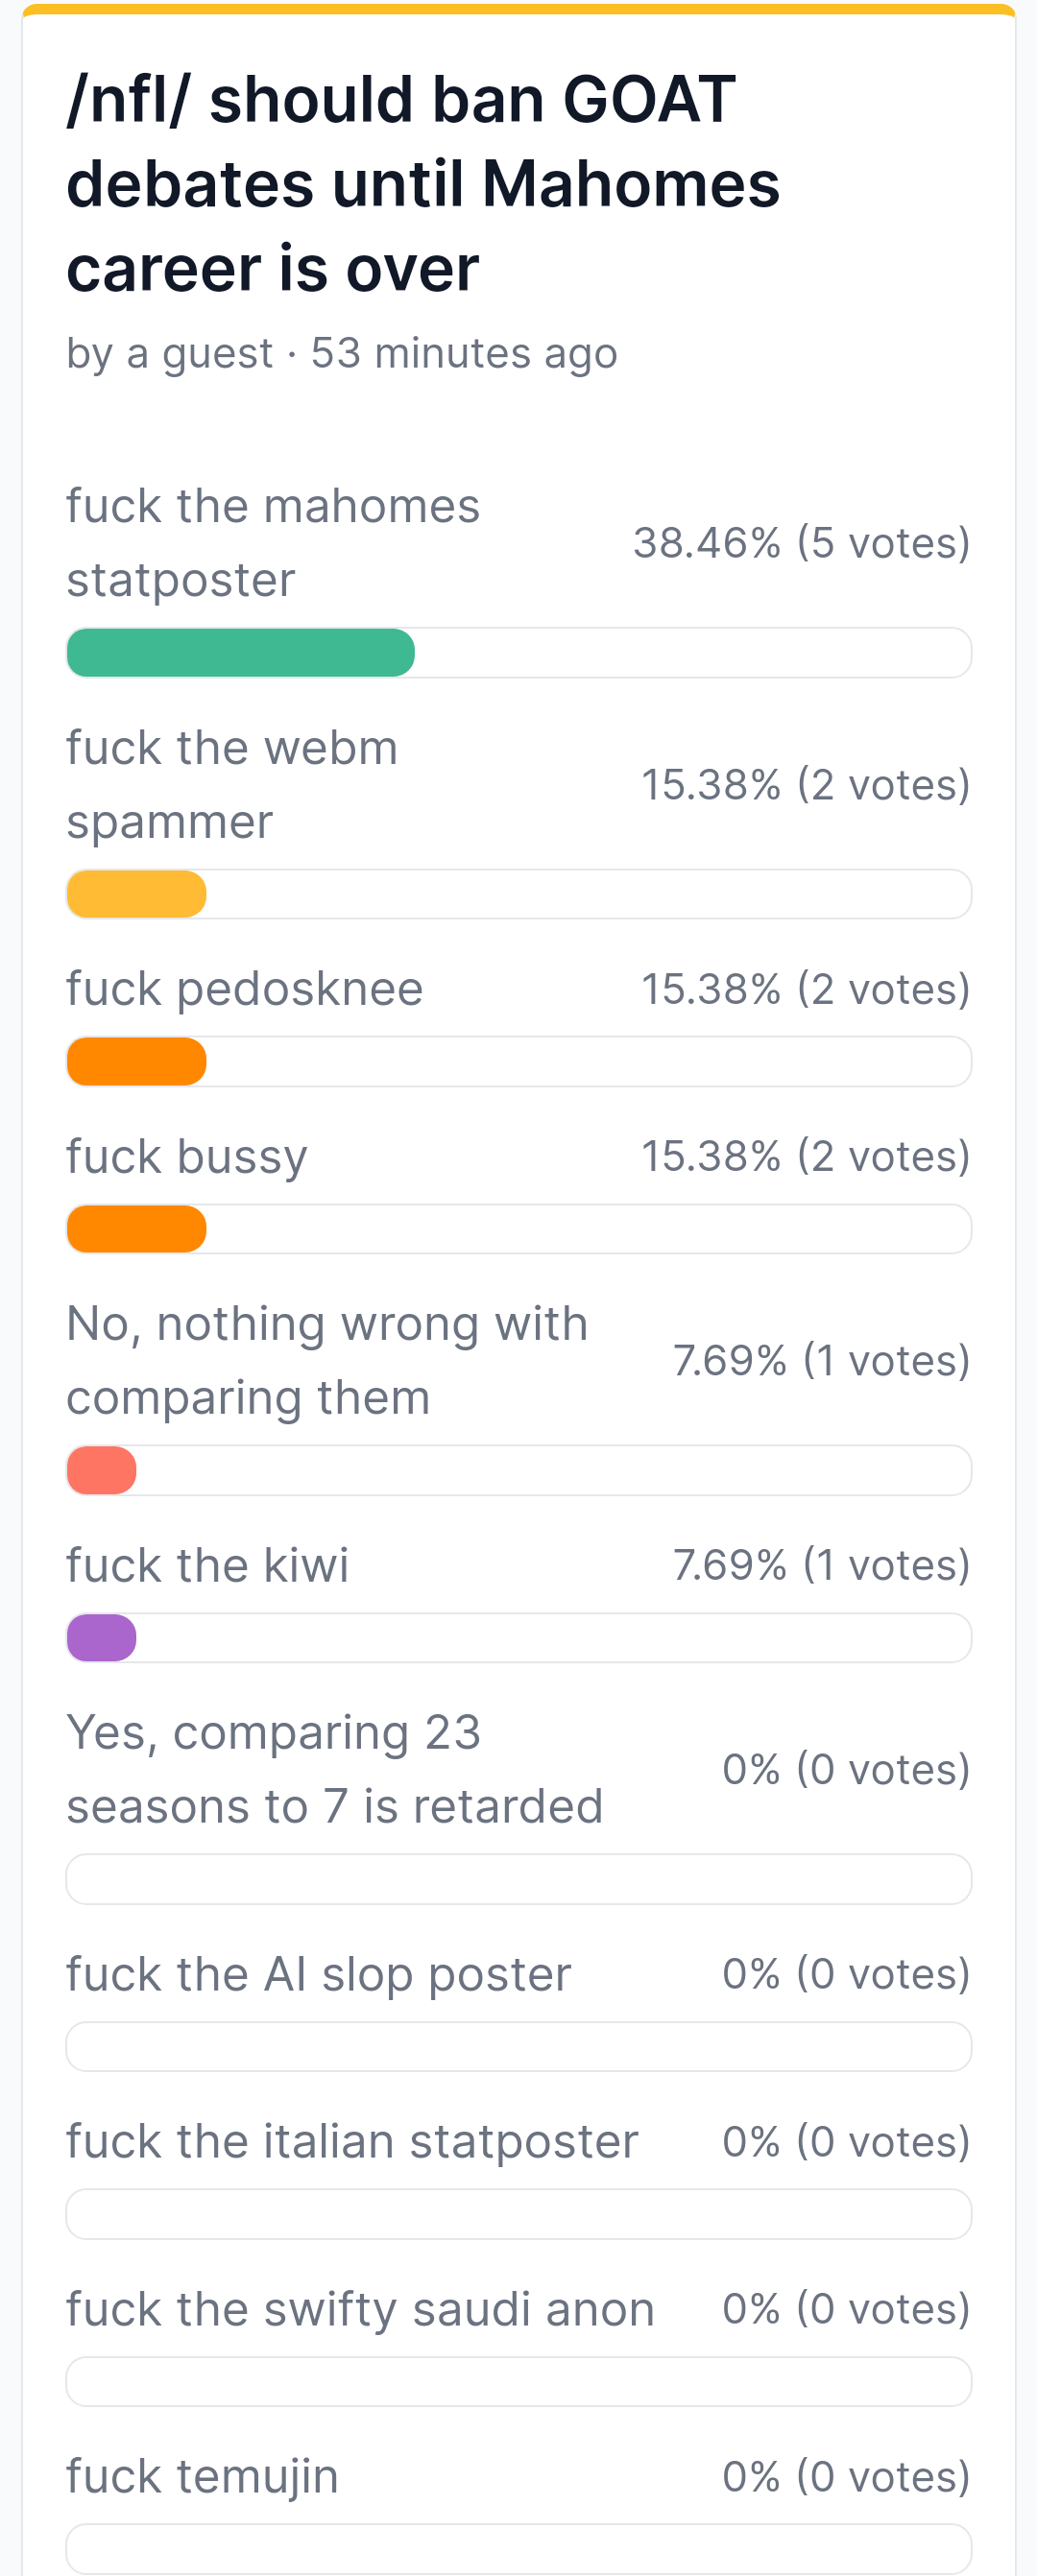Click the empty AI slop poster bar

(518, 2046)
